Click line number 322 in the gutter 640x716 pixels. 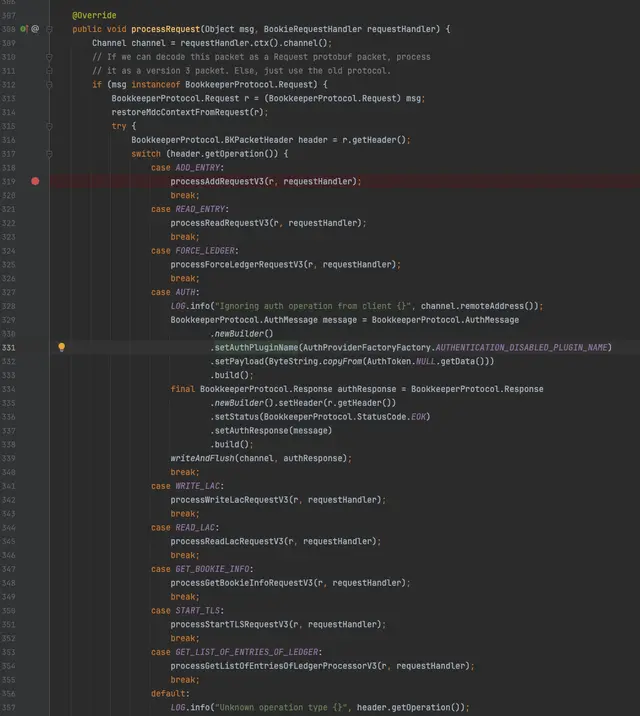coord(9,223)
